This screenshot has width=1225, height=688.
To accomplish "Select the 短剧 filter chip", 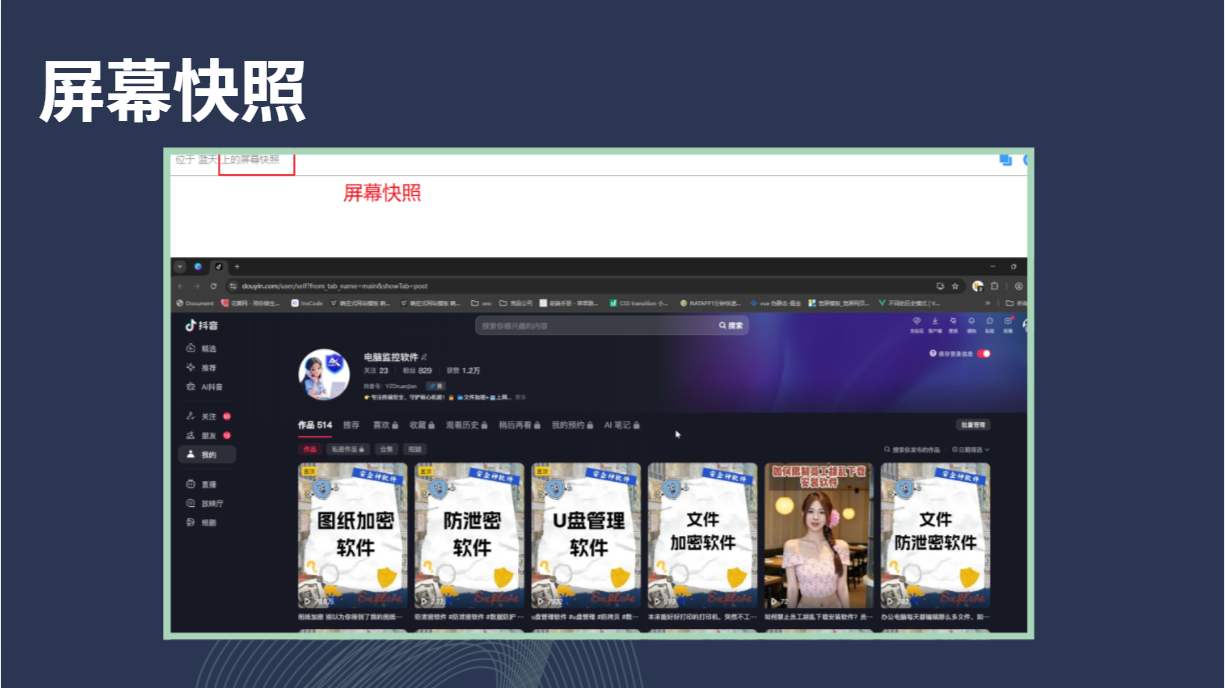I will [x=415, y=449].
